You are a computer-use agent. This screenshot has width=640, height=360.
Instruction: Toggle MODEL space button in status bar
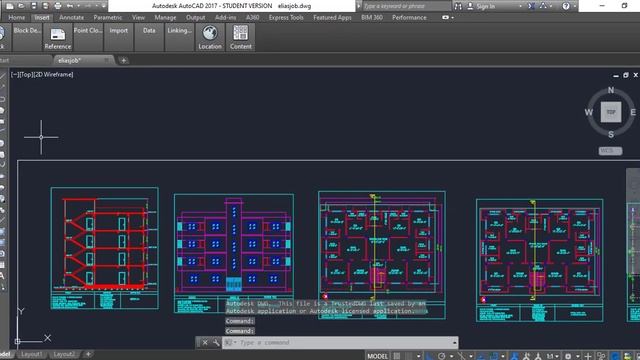coord(377,356)
